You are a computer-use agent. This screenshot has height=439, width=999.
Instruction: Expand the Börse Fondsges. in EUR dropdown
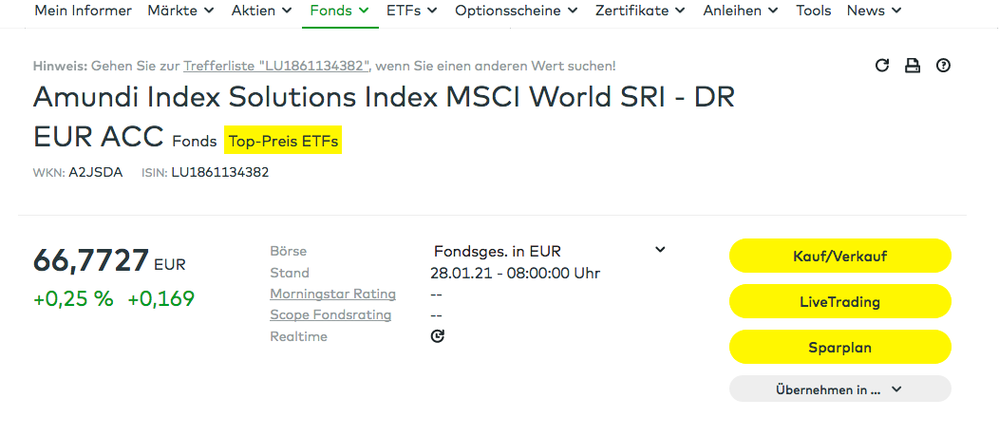click(659, 250)
